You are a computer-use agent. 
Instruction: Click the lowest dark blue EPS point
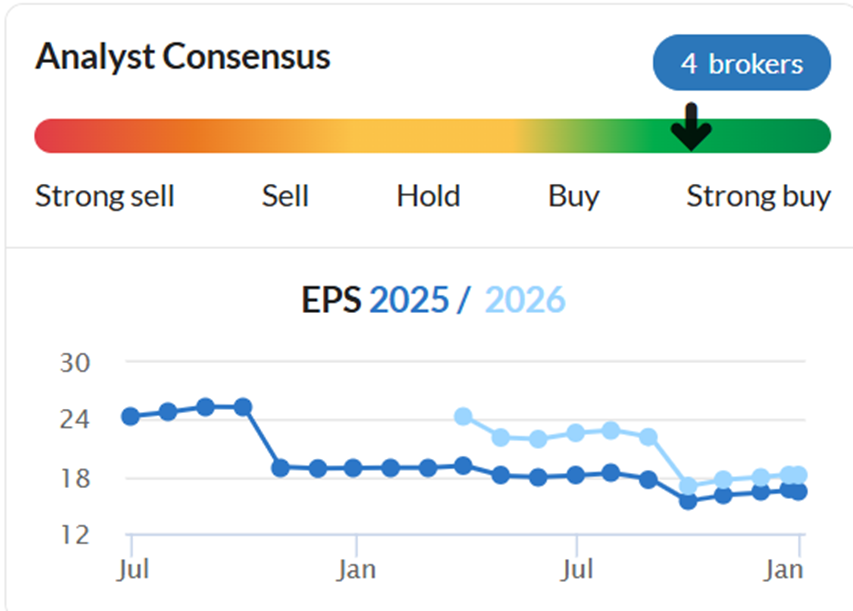pyautogui.click(x=688, y=501)
